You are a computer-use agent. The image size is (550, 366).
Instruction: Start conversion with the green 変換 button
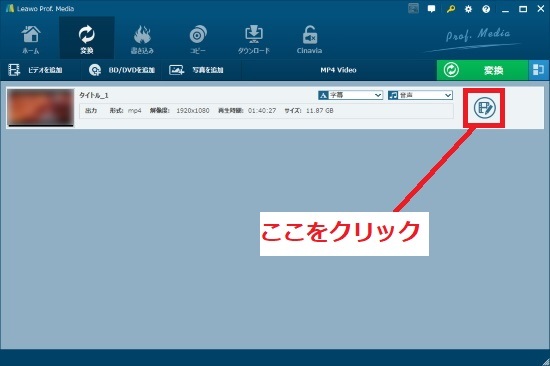tap(482, 70)
